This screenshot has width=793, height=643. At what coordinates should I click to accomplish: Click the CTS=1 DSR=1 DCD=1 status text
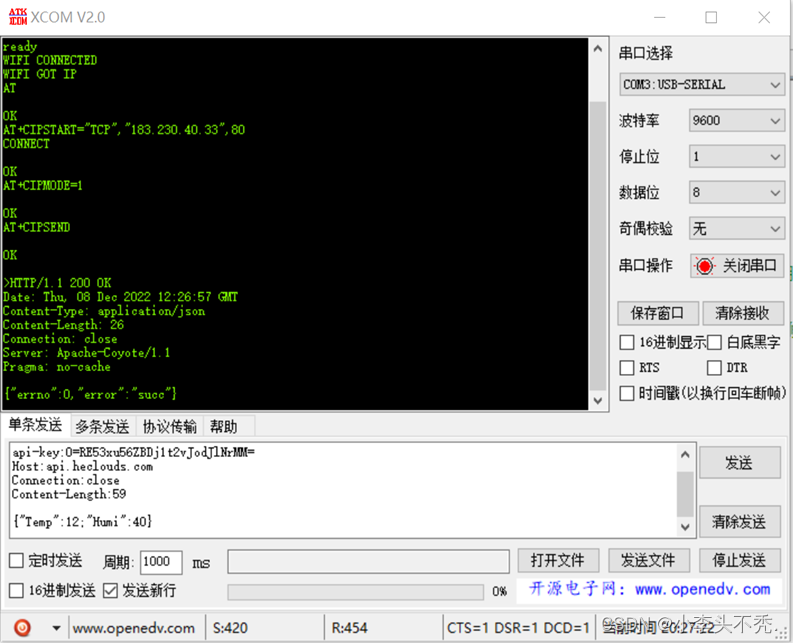pyautogui.click(x=518, y=628)
